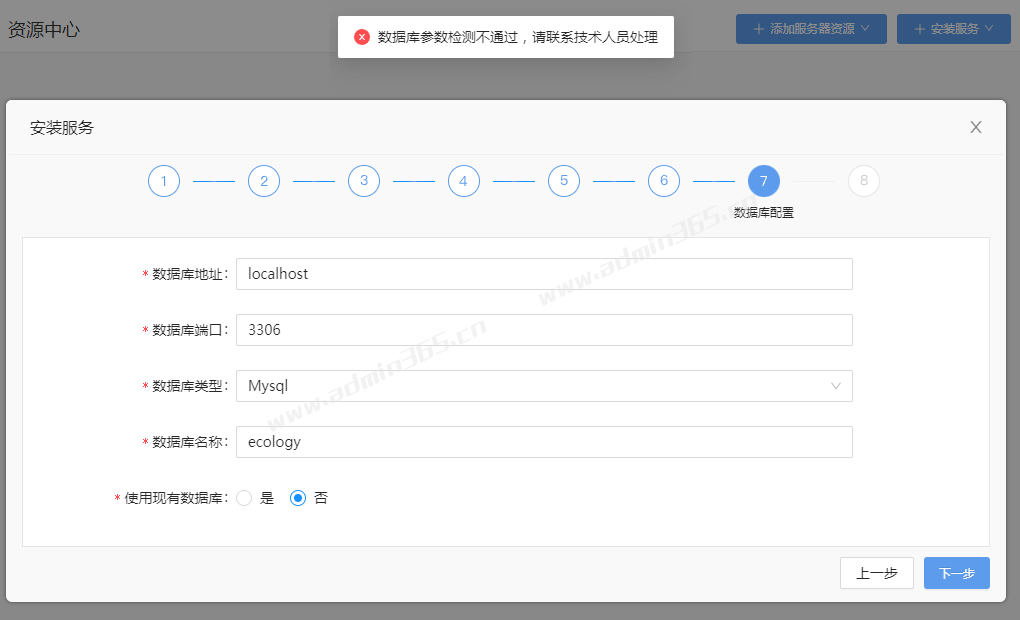Click red error icon in notification
The height and width of the screenshot is (620, 1020).
(362, 37)
